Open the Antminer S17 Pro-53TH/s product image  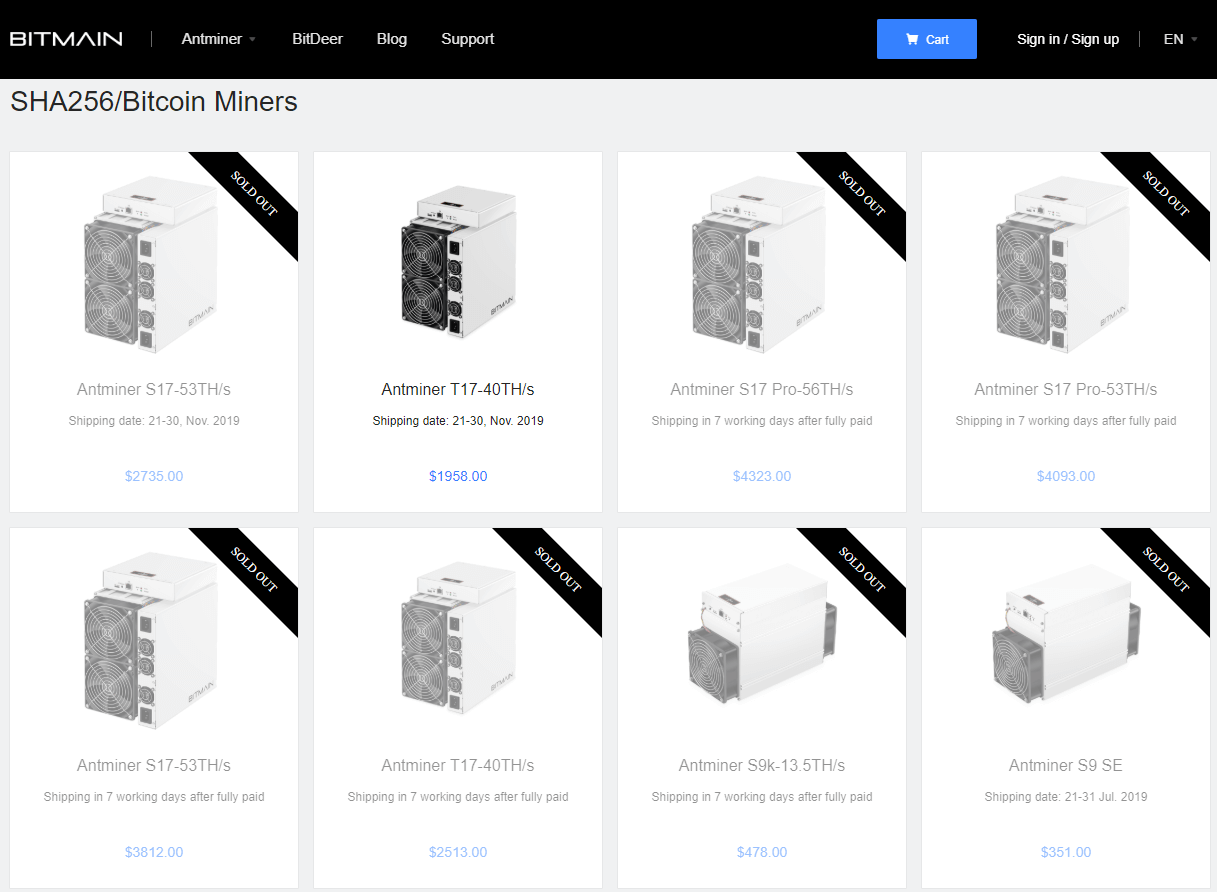coord(1061,264)
